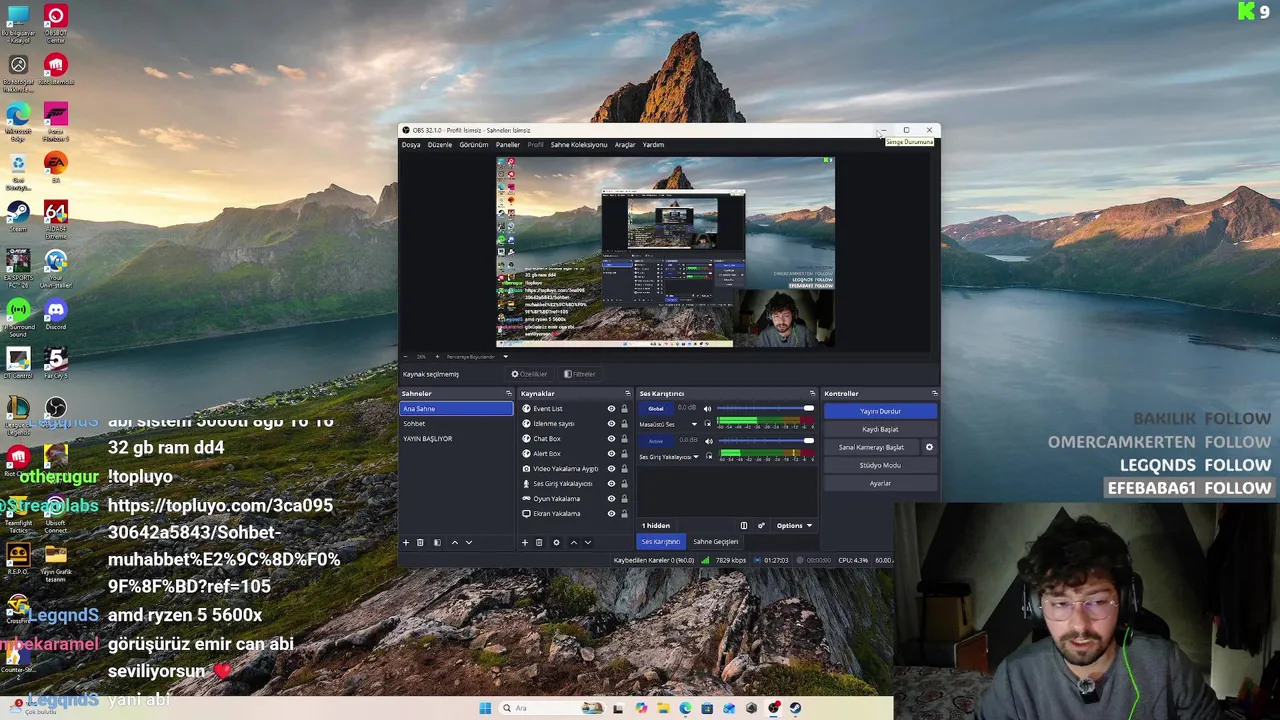The image size is (1280, 720).
Task: Open the Yardım menu
Action: tap(653, 145)
